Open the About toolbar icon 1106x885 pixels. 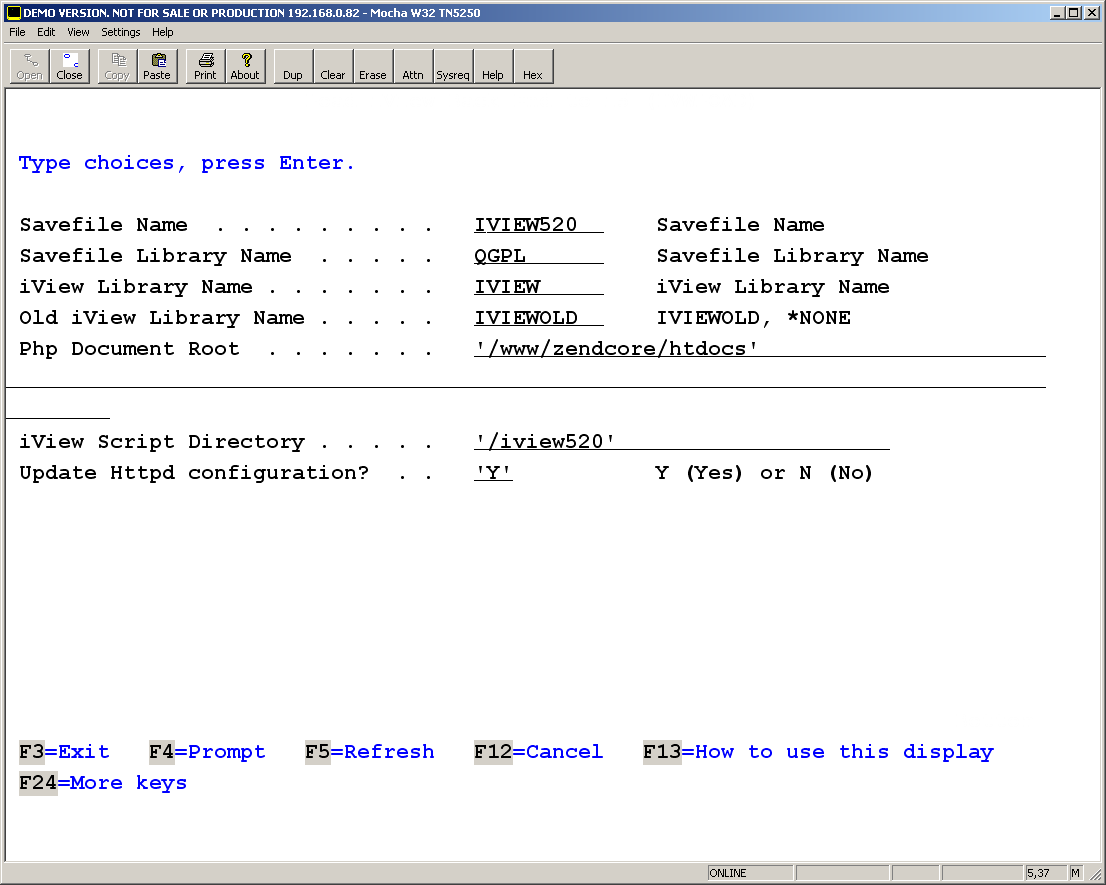coord(245,66)
